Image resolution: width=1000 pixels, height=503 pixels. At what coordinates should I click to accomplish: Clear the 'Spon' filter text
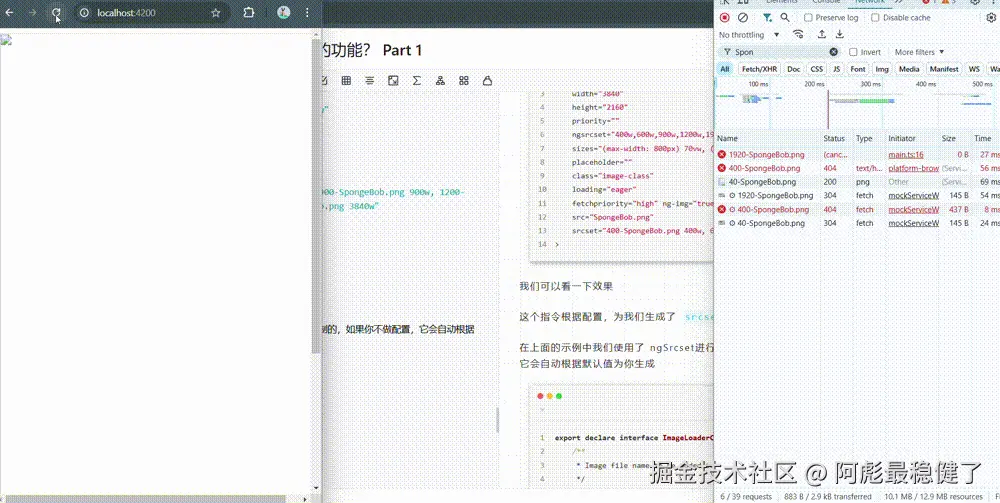[x=834, y=52]
